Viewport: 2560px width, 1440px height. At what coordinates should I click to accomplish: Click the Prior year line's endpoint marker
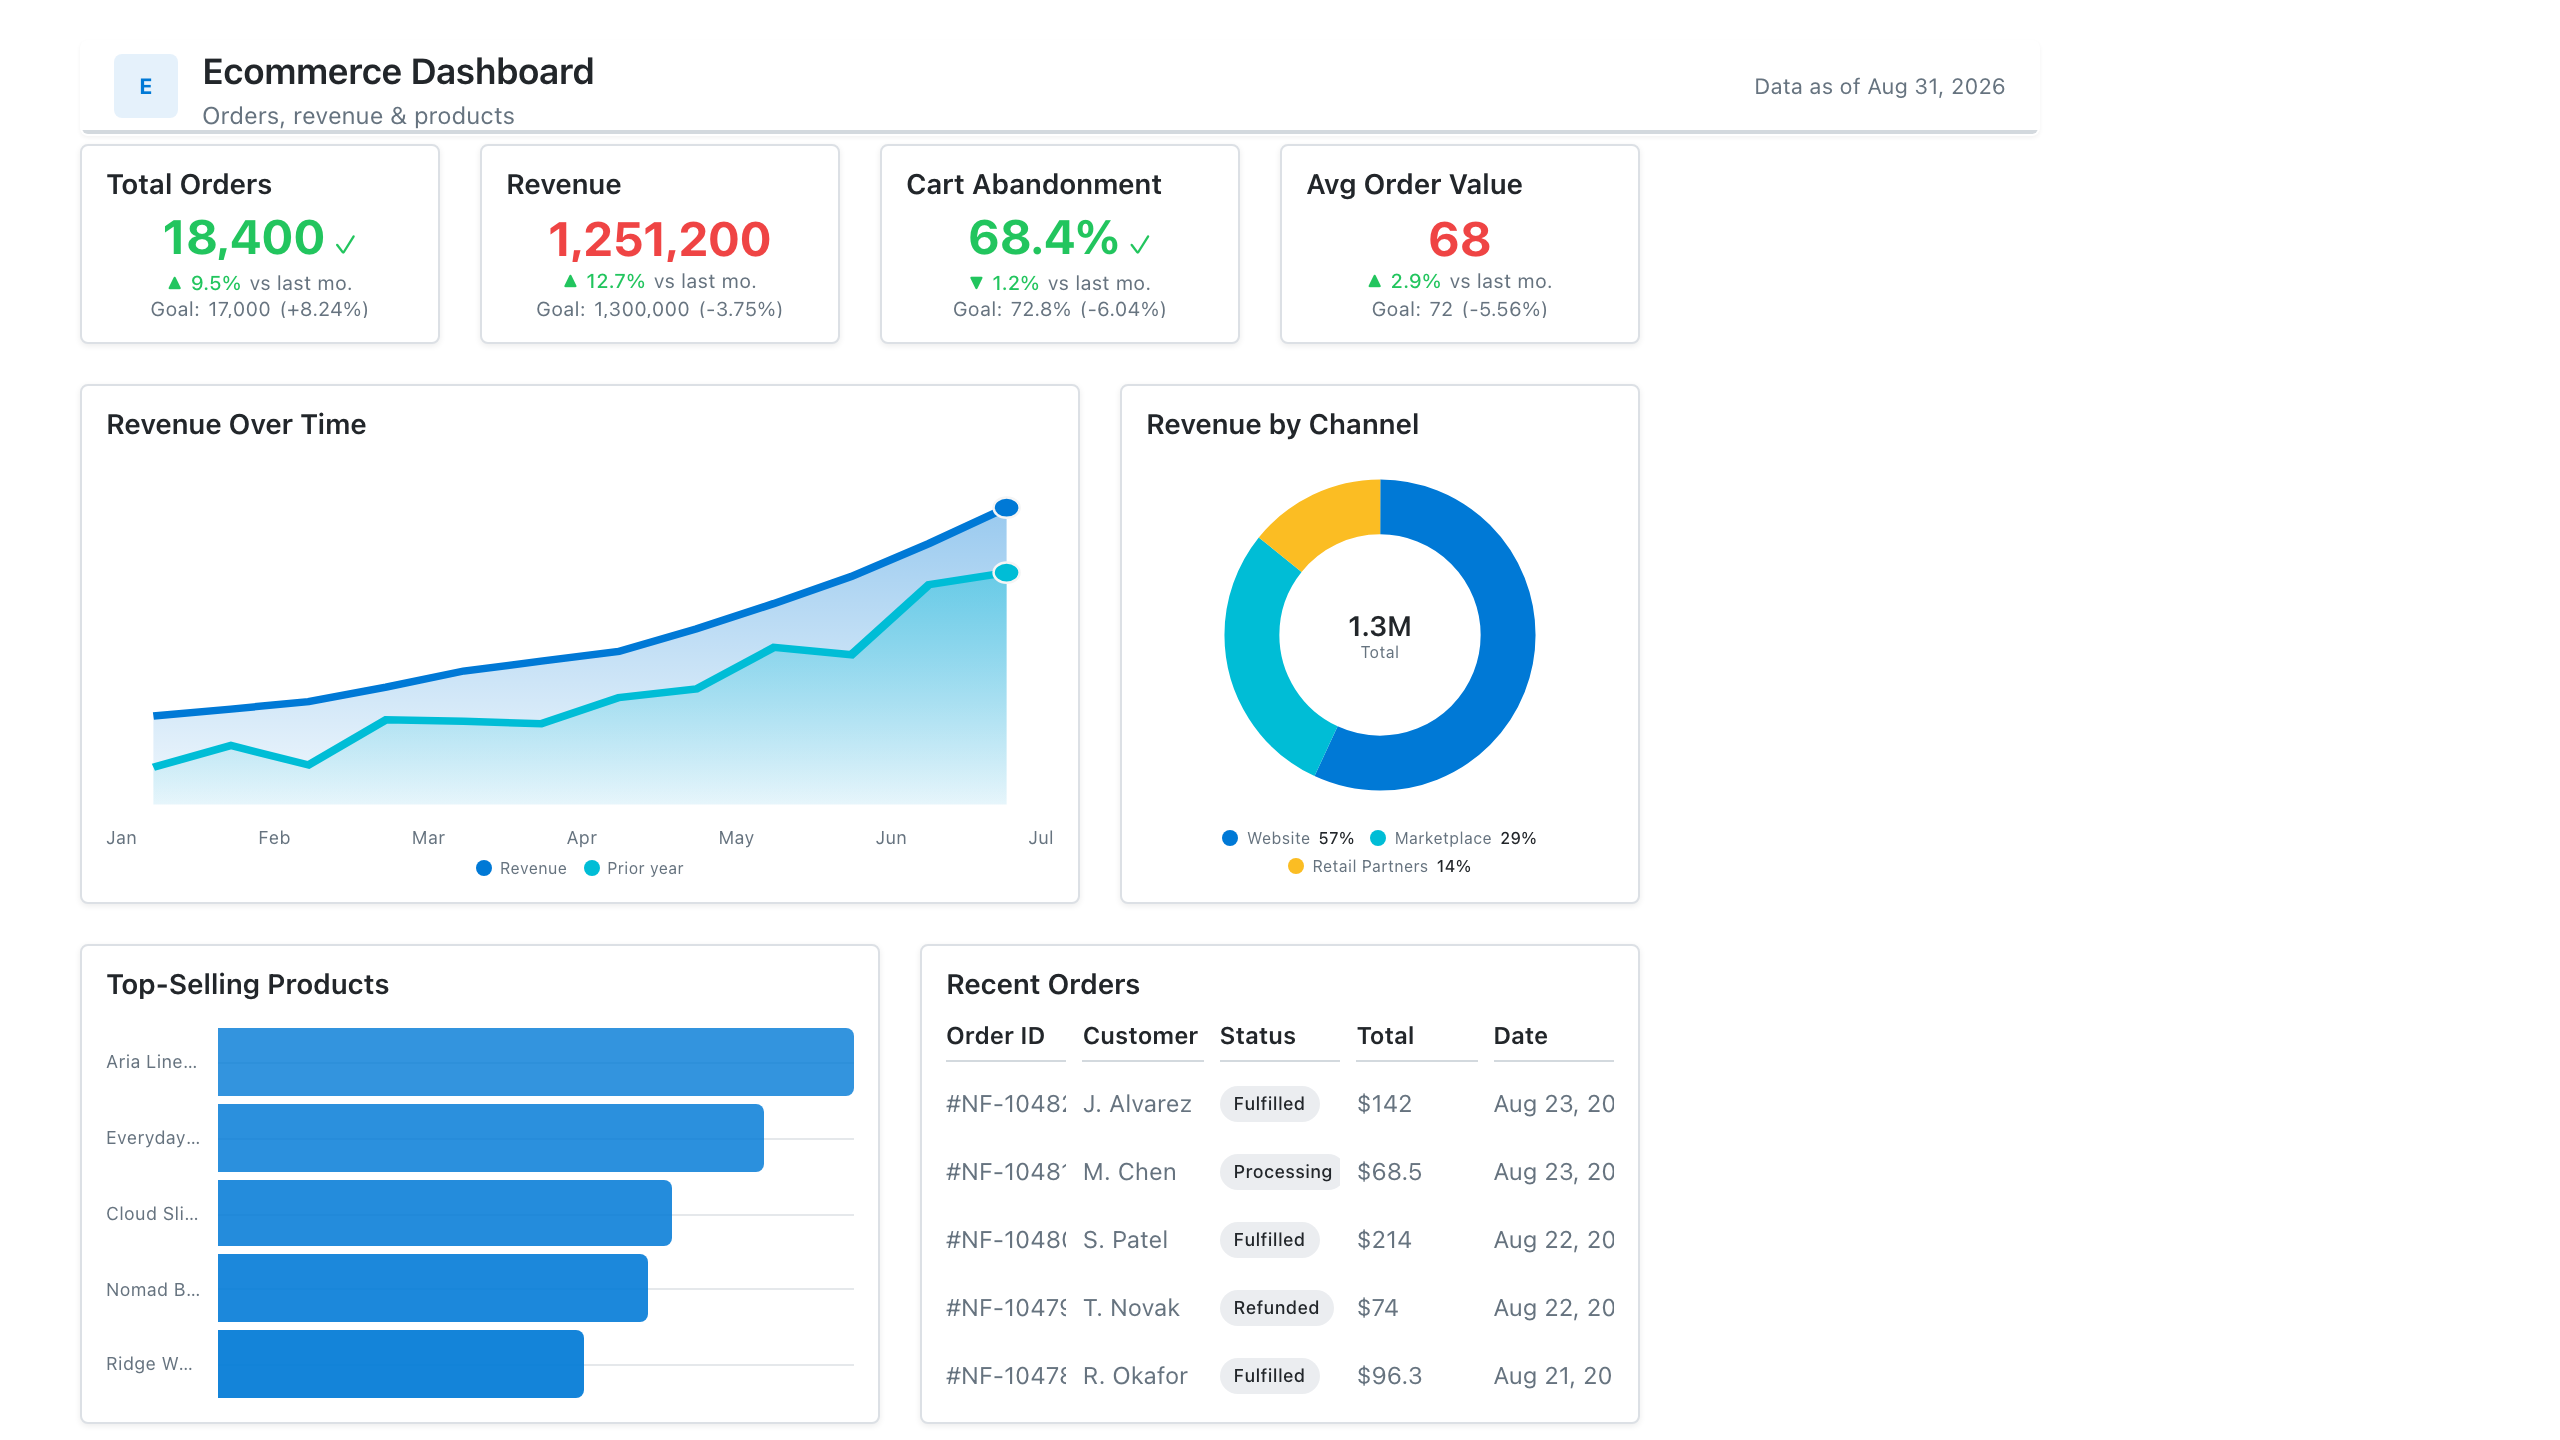click(x=1006, y=573)
